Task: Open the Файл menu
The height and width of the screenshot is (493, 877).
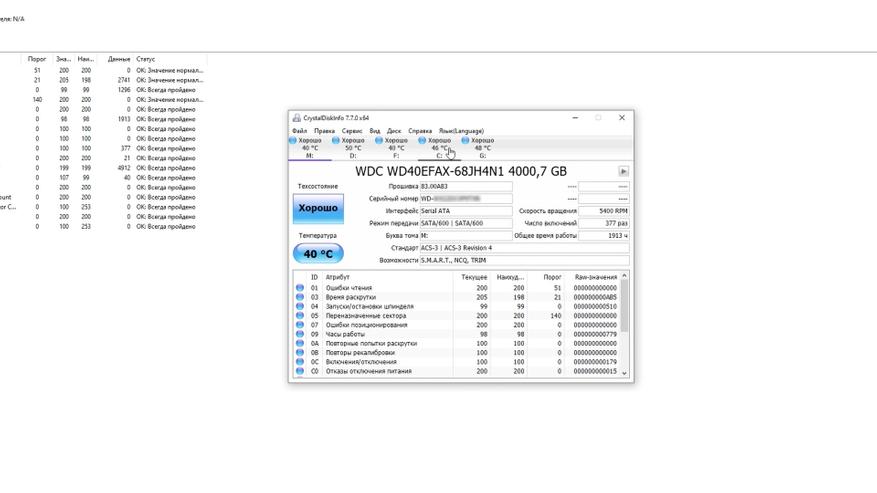Action: [x=299, y=131]
